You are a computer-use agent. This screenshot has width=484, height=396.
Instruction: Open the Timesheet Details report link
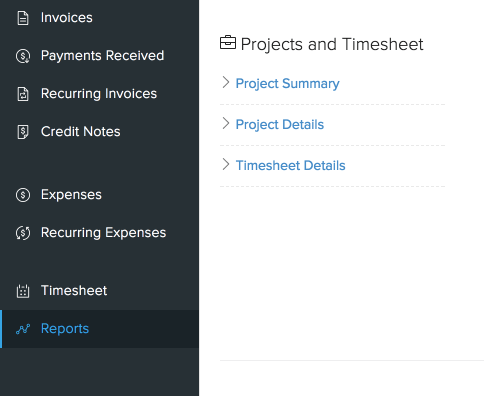pos(290,166)
